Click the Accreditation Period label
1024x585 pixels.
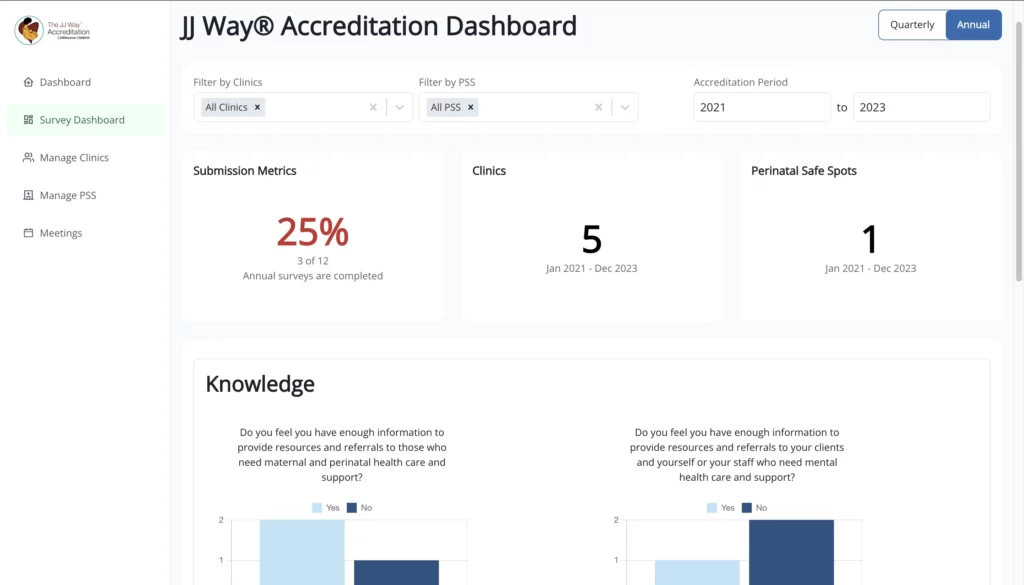click(741, 82)
